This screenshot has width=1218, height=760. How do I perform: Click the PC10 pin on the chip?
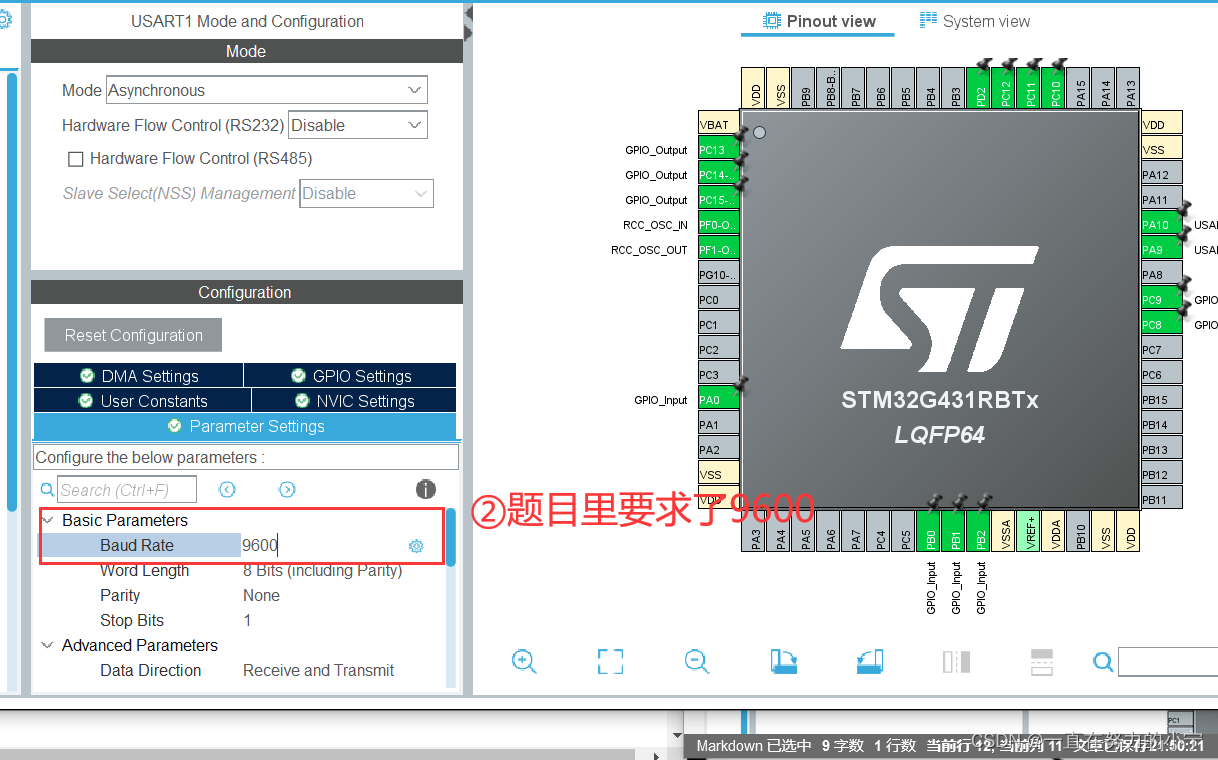pyautogui.click(x=1055, y=89)
